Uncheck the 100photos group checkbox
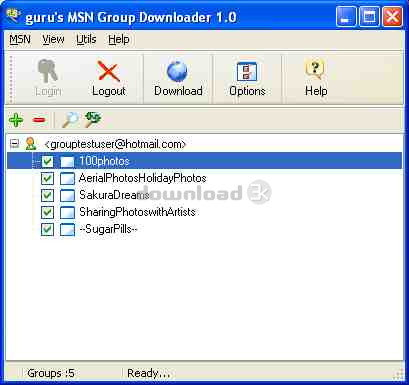Image resolution: width=409 pixels, height=385 pixels. [47, 161]
